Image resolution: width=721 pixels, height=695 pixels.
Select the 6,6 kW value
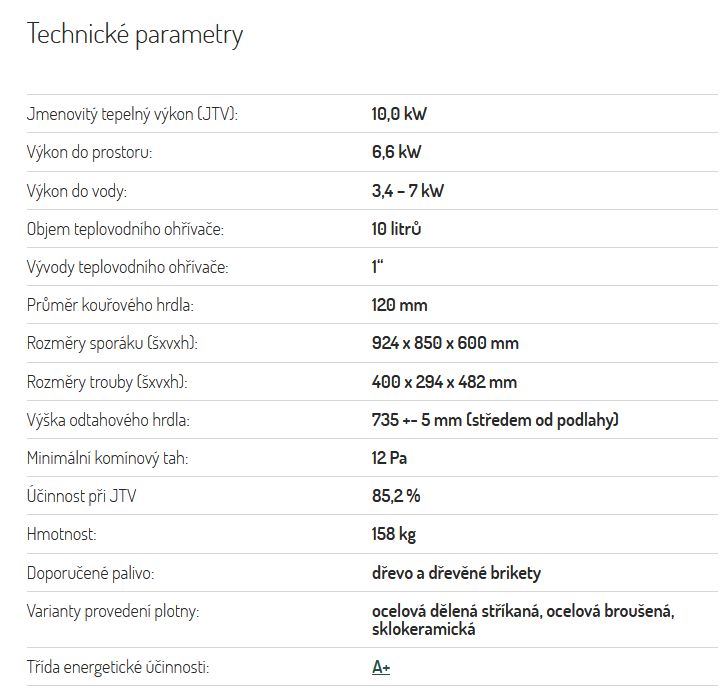point(396,152)
